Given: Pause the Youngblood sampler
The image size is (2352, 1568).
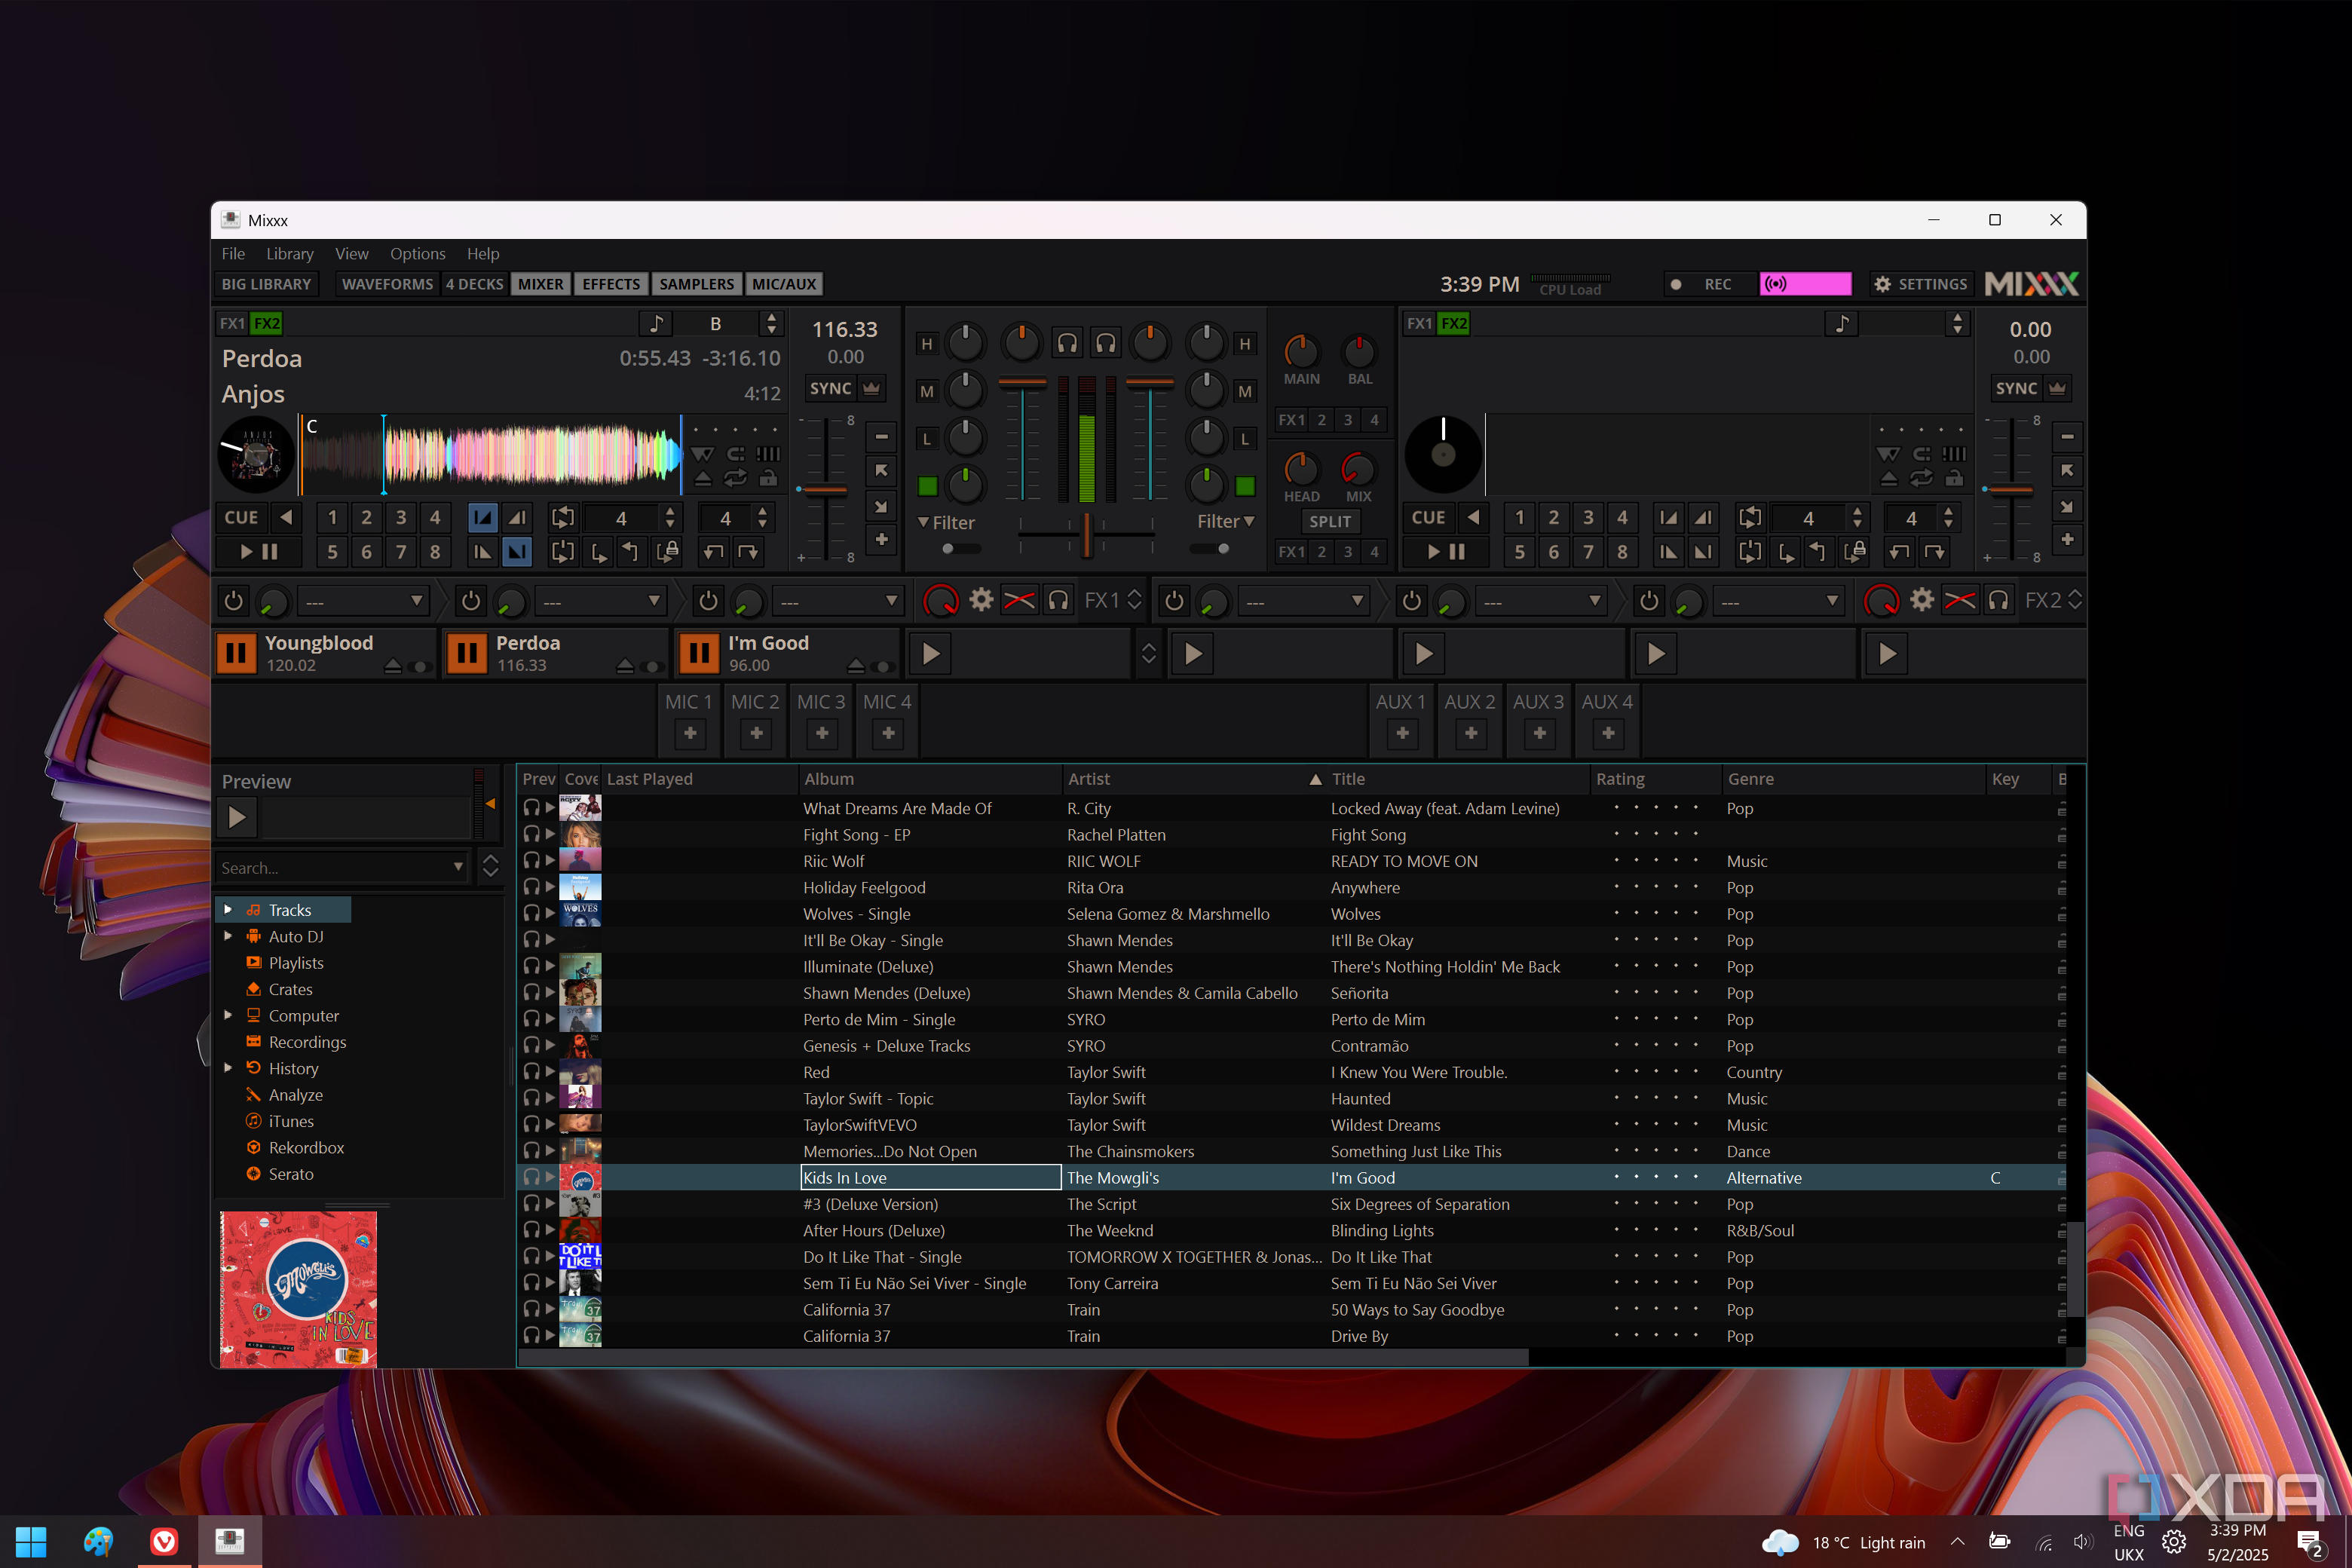Looking at the screenshot, I should click(x=237, y=653).
